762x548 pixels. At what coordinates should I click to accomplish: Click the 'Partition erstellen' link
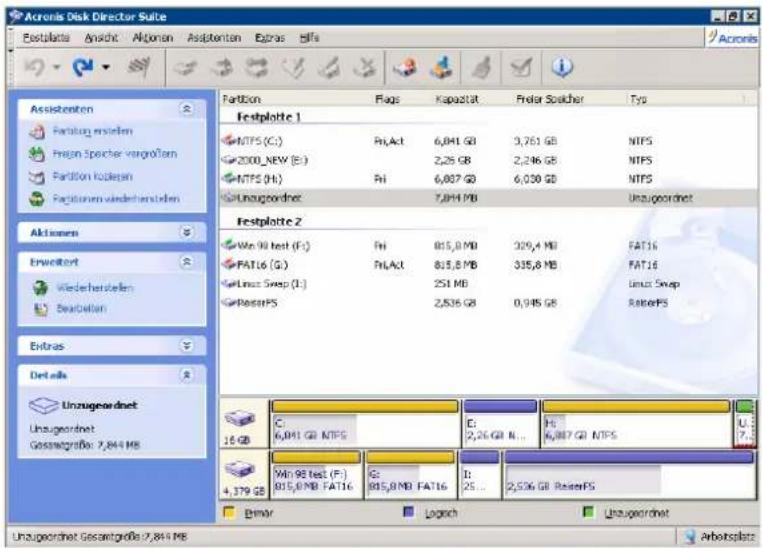[92, 131]
